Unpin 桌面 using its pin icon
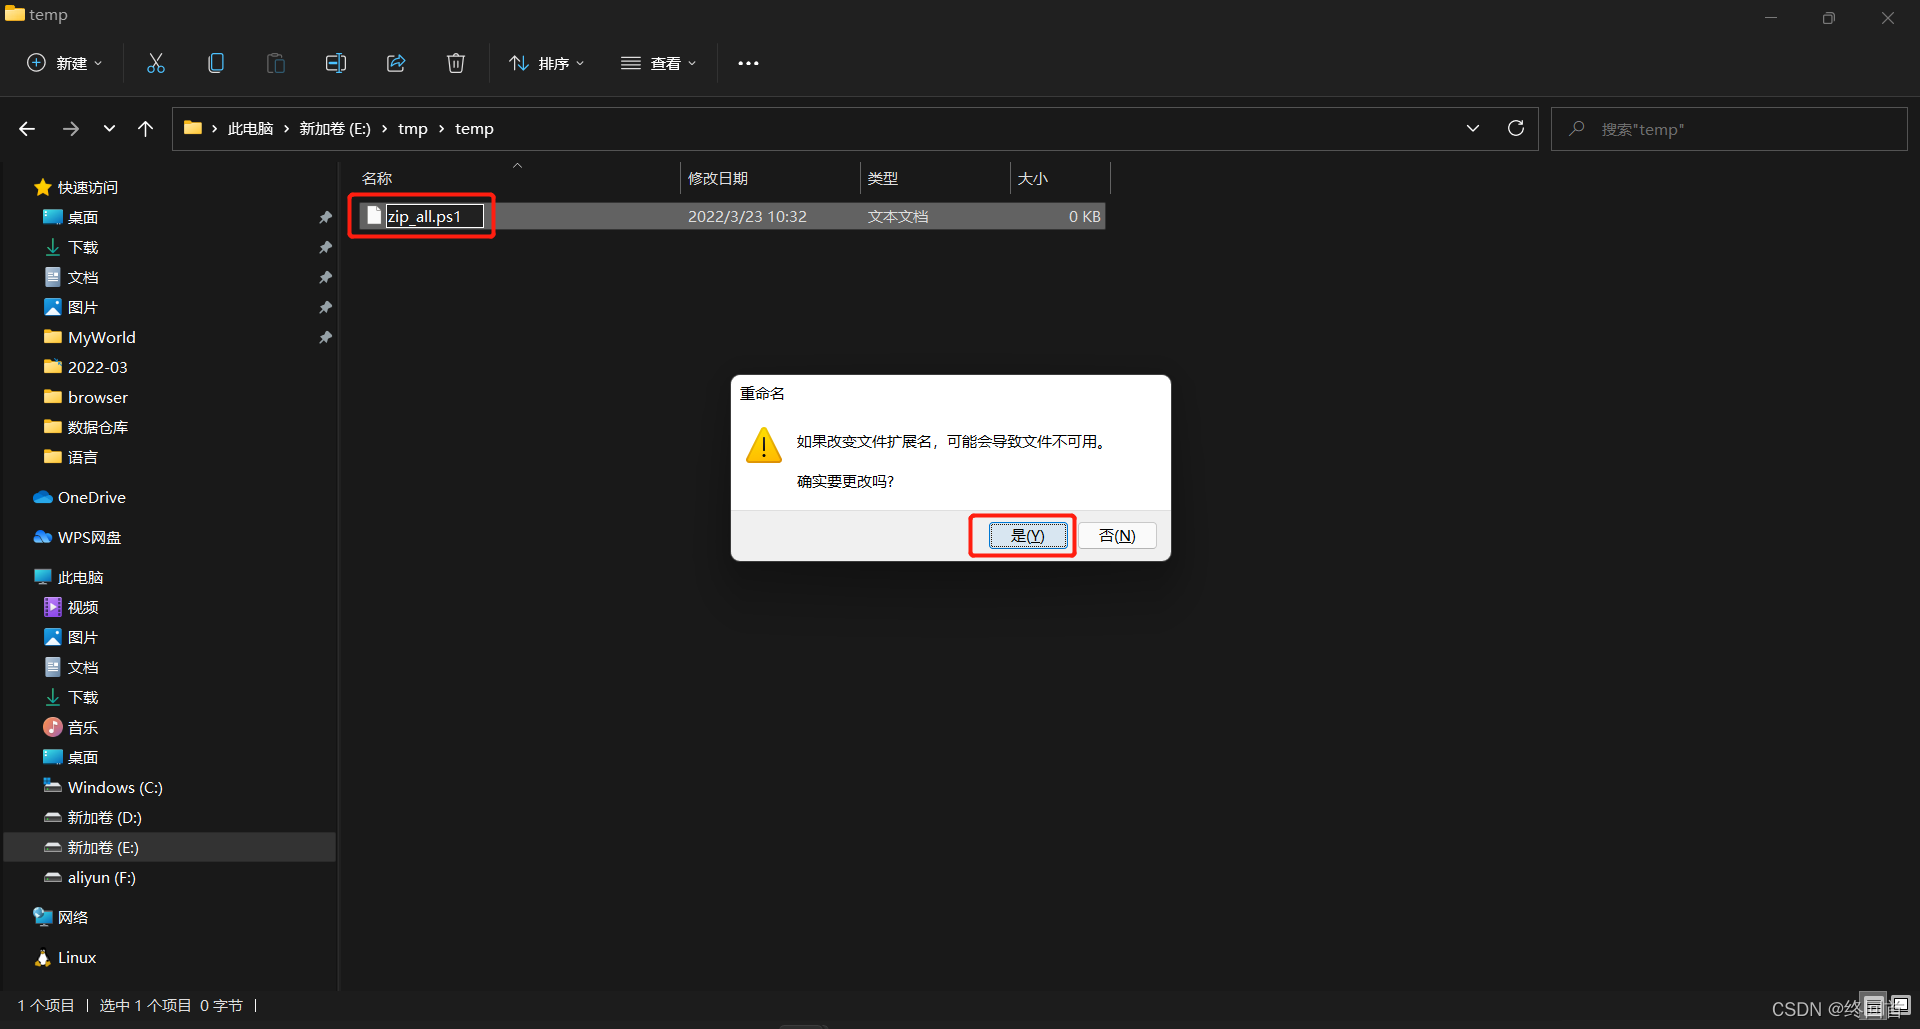The height and width of the screenshot is (1029, 1920). [x=325, y=217]
